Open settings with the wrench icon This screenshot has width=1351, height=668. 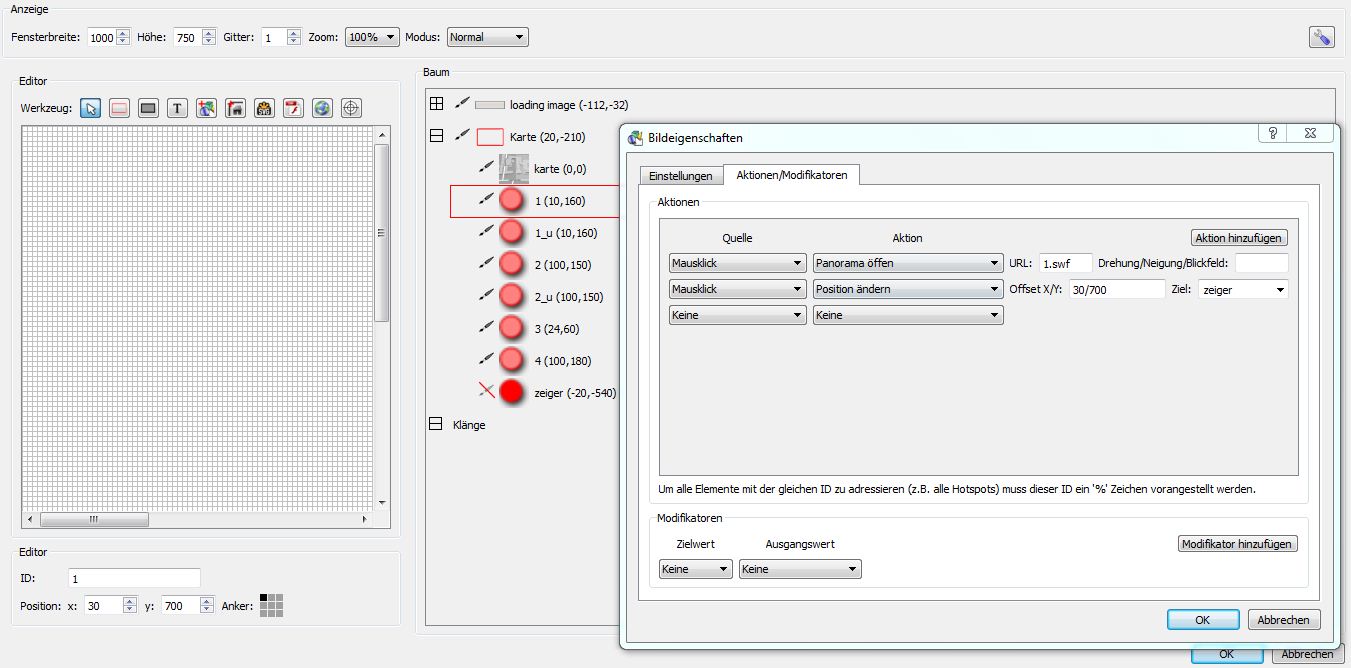point(1321,37)
